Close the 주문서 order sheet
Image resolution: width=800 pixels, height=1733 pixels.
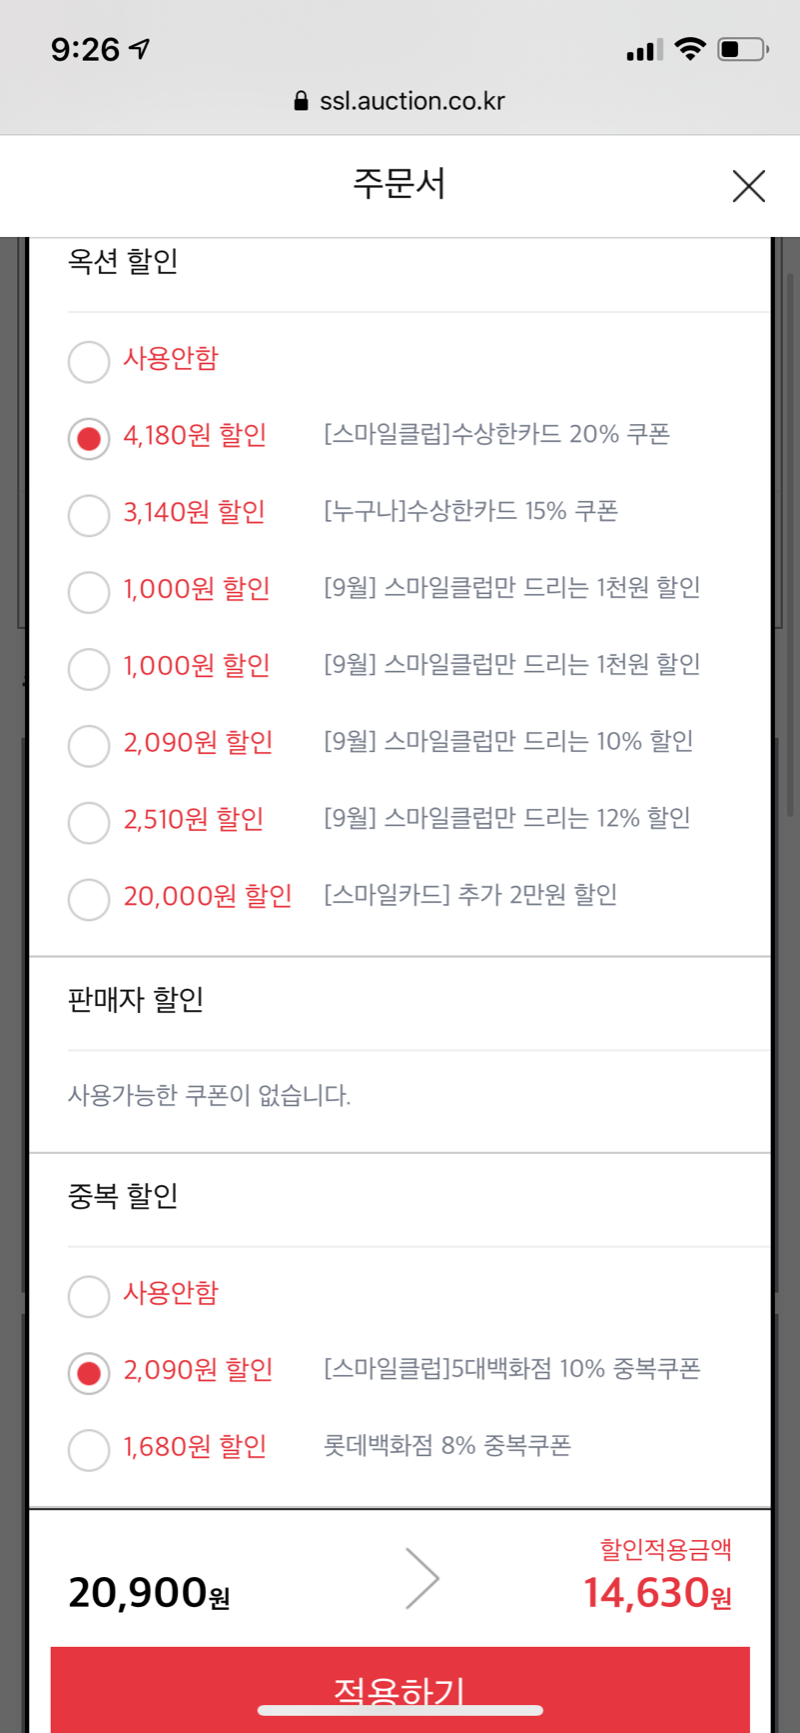click(748, 186)
